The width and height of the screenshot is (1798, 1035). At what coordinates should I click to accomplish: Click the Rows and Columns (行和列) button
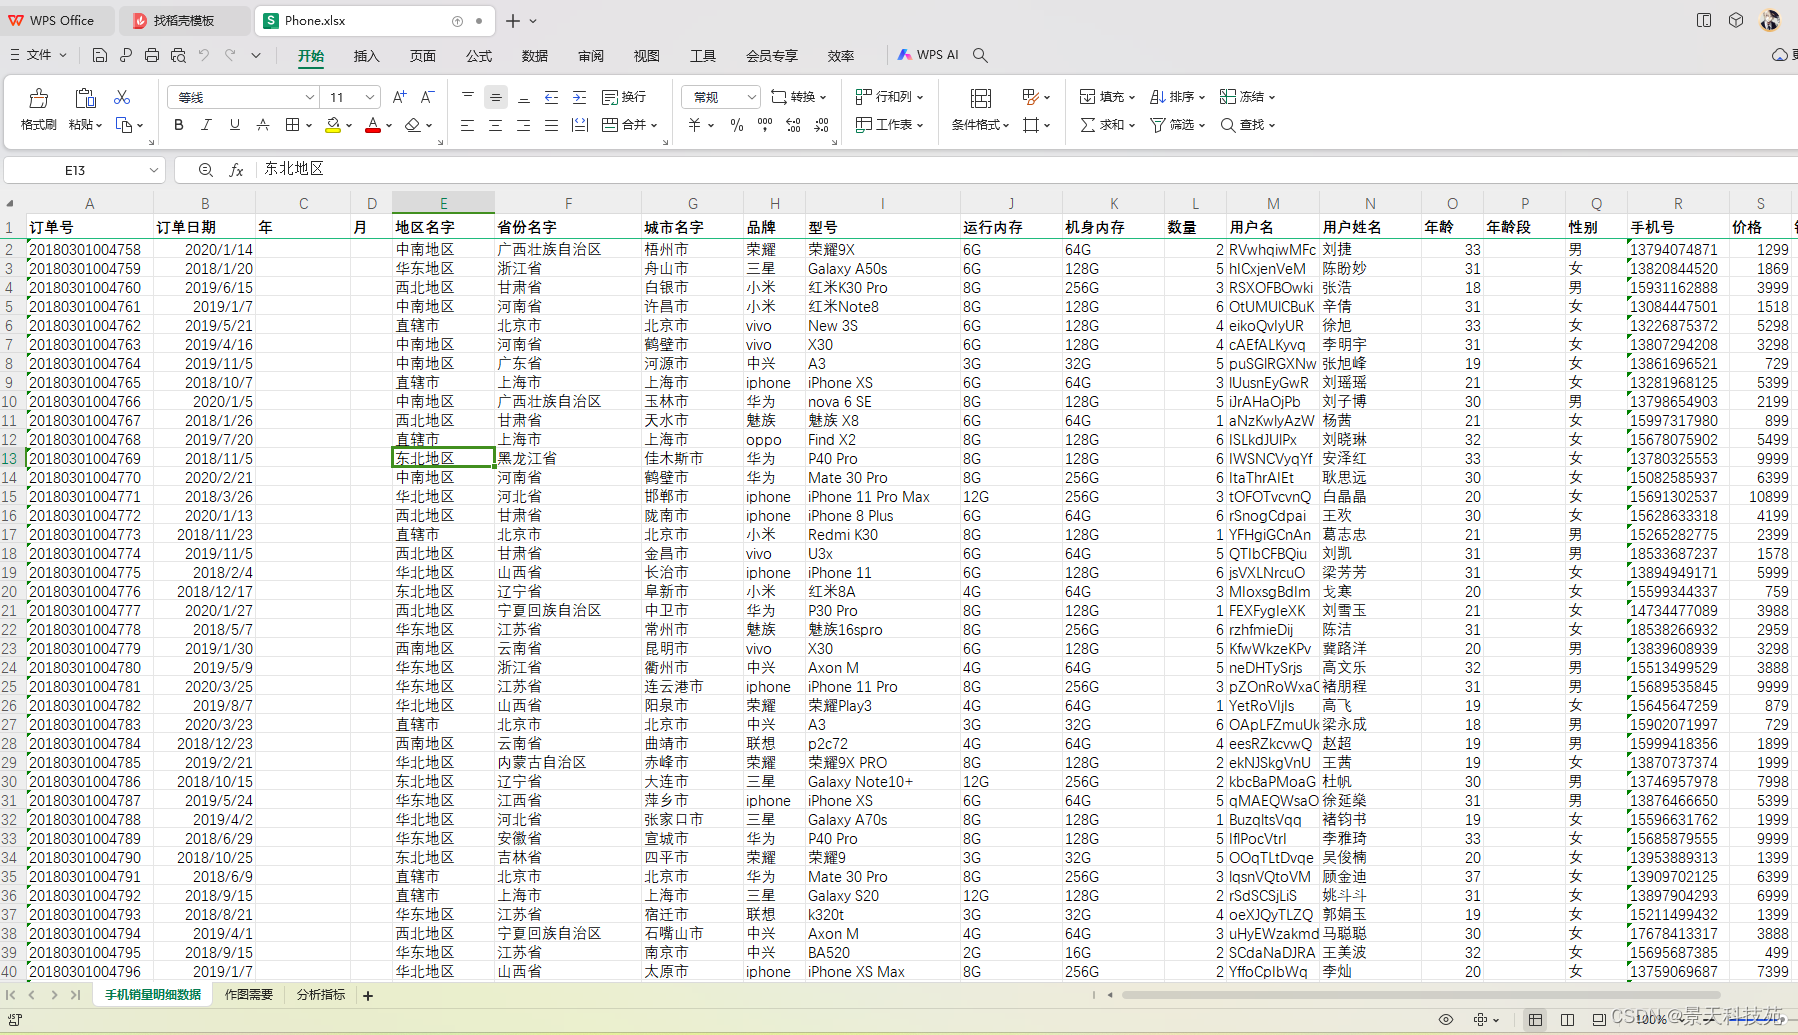(889, 97)
